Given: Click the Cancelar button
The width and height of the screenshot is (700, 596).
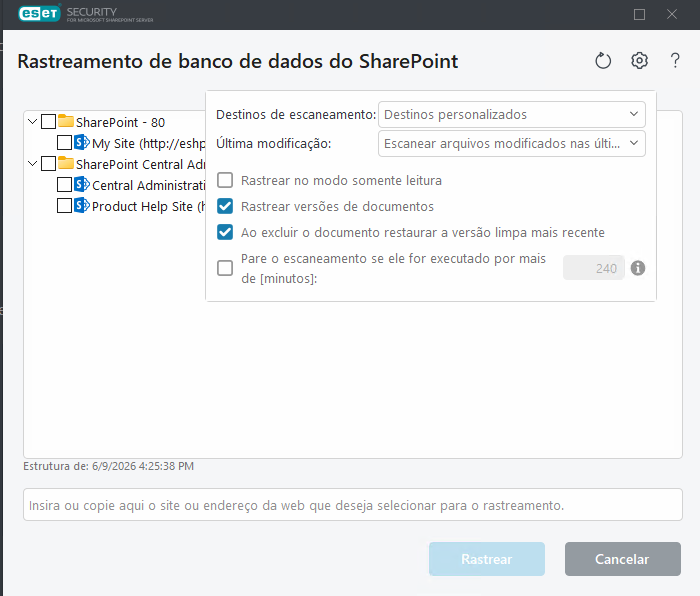Looking at the screenshot, I should (x=622, y=559).
